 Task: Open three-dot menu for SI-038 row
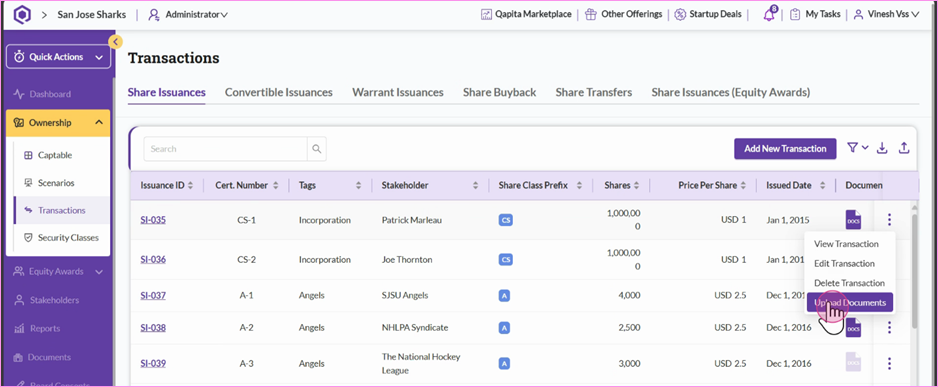(890, 327)
